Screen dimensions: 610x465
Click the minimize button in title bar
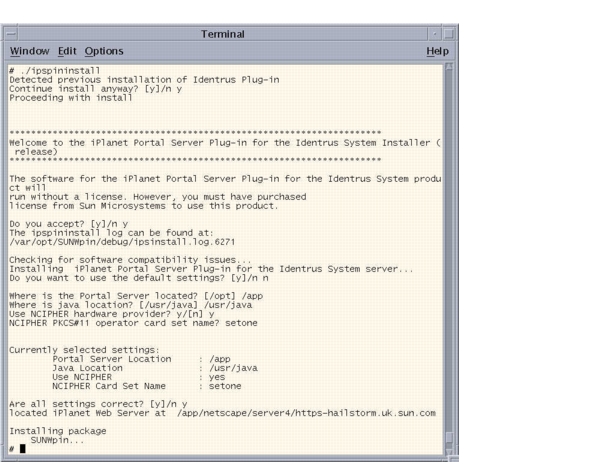click(x=434, y=34)
